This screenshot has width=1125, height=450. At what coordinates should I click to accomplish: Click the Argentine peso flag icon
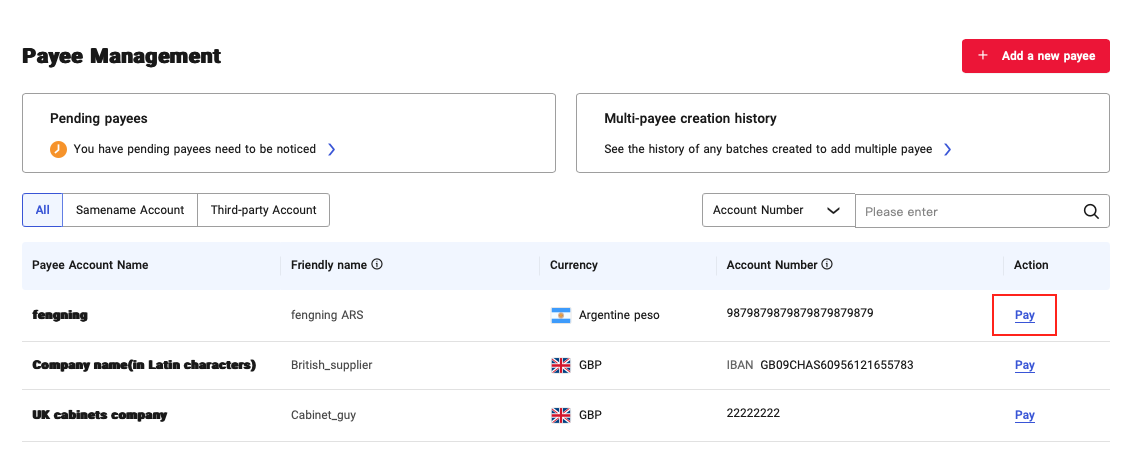click(561, 315)
